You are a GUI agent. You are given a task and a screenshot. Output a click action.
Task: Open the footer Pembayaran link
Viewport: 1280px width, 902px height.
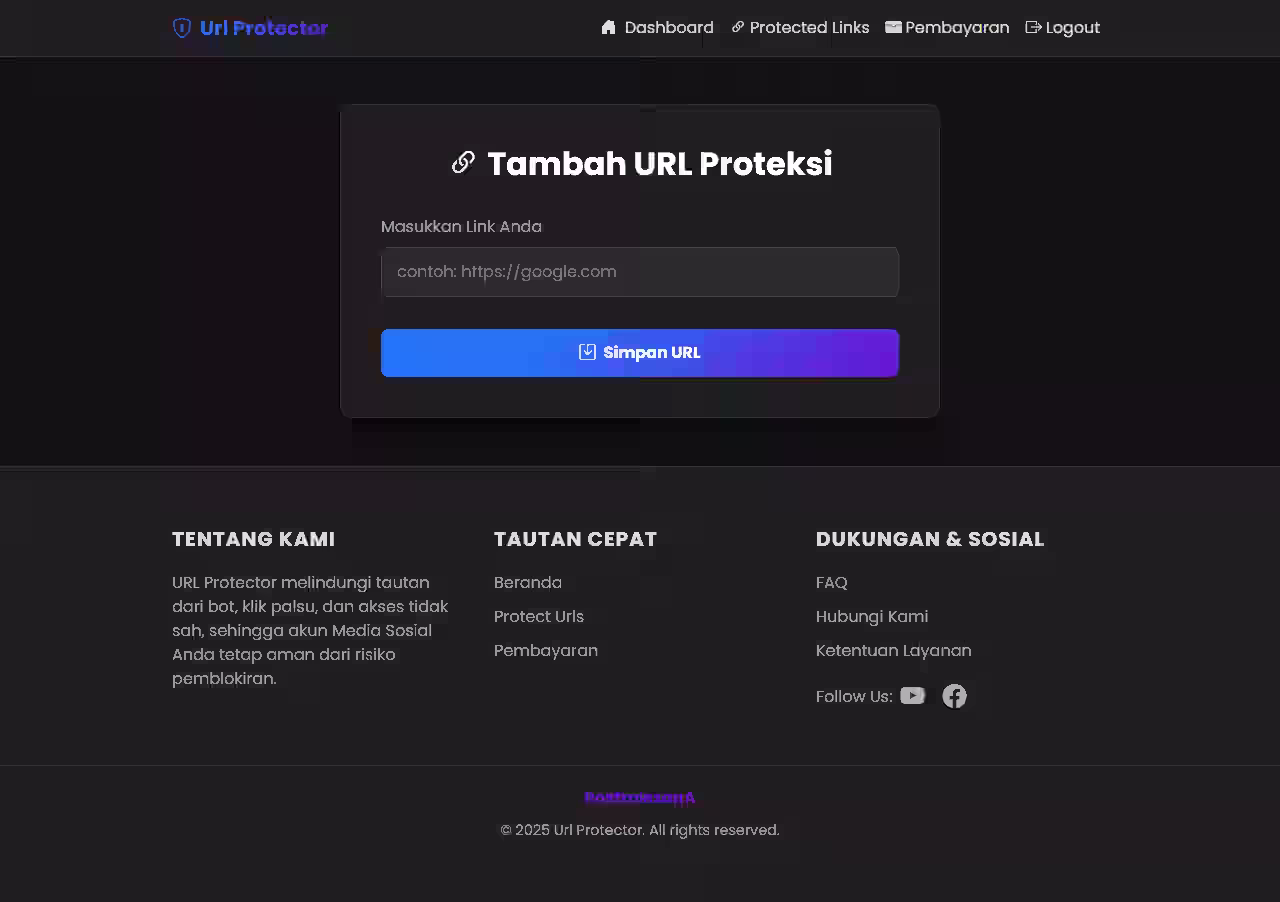click(546, 650)
